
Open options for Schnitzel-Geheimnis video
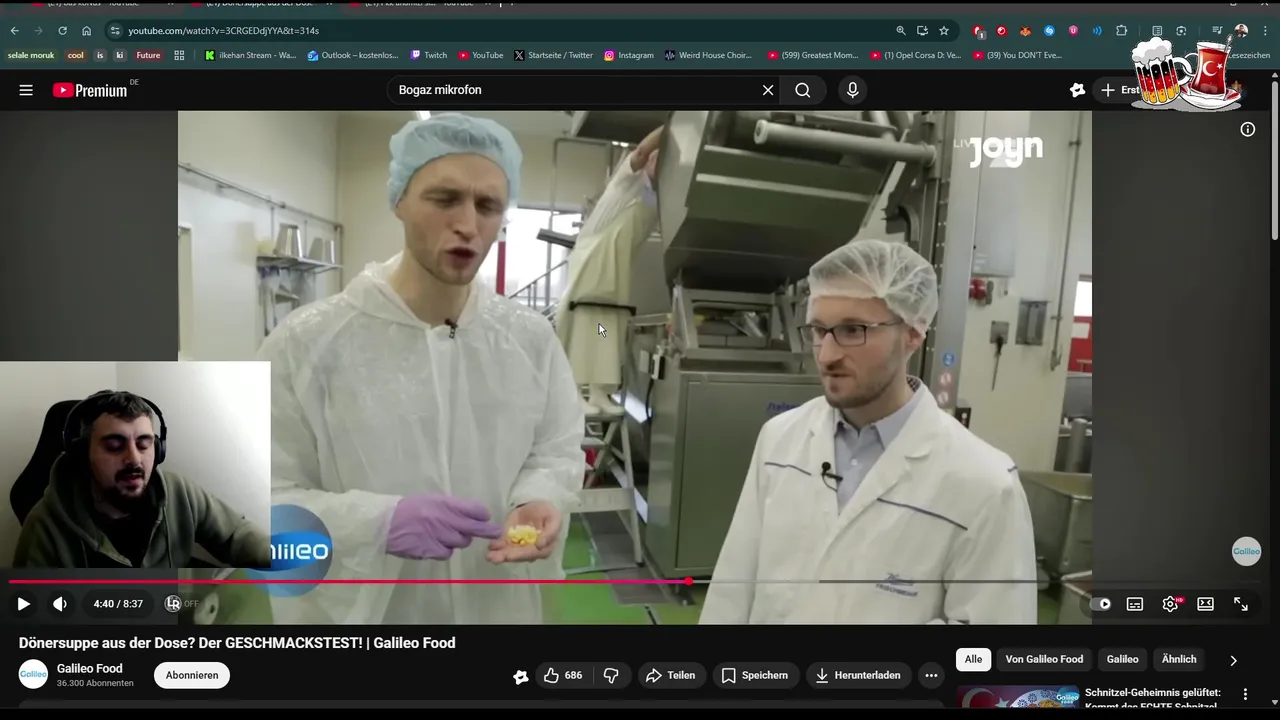[x=1245, y=694]
